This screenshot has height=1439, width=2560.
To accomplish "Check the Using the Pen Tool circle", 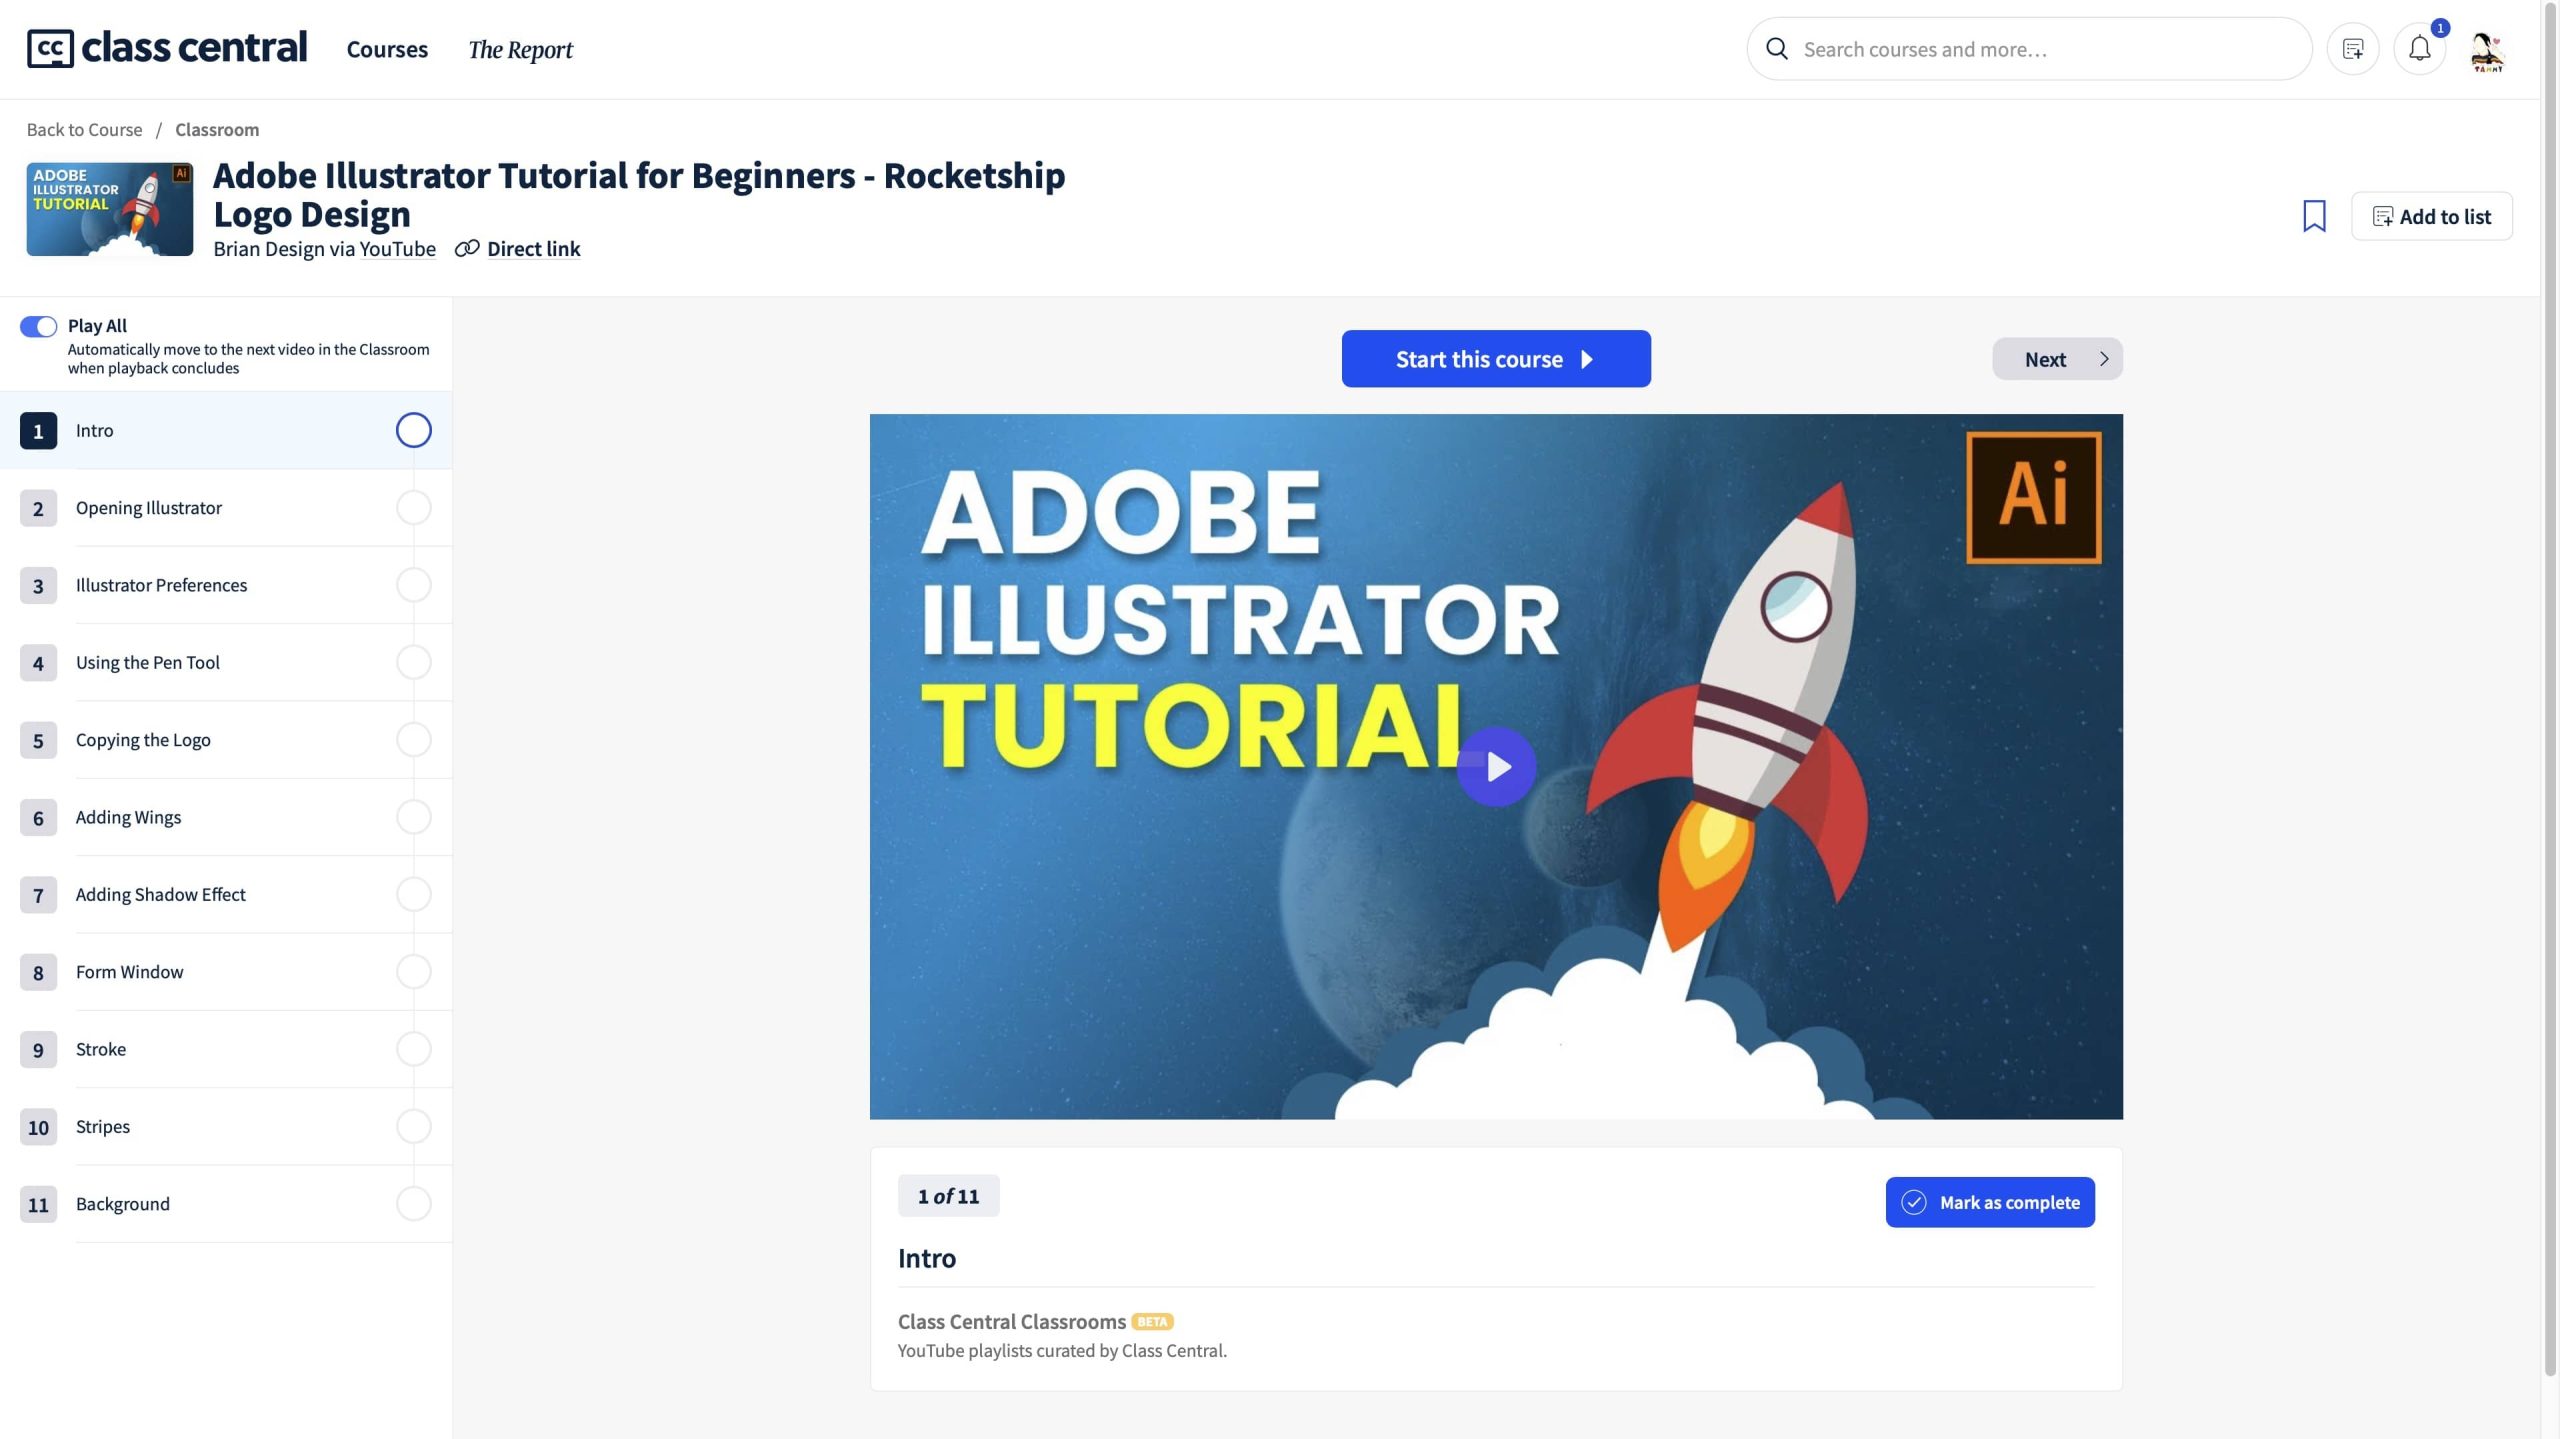I will (x=413, y=662).
